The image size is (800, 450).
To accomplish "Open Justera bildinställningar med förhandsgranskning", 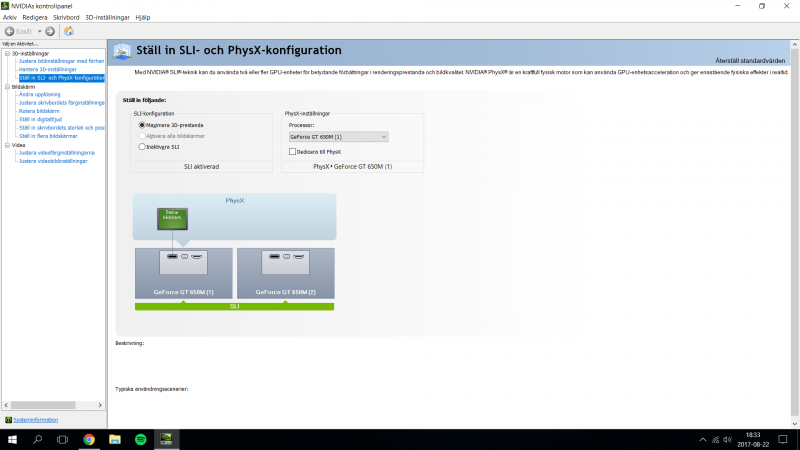I will click(x=61, y=61).
